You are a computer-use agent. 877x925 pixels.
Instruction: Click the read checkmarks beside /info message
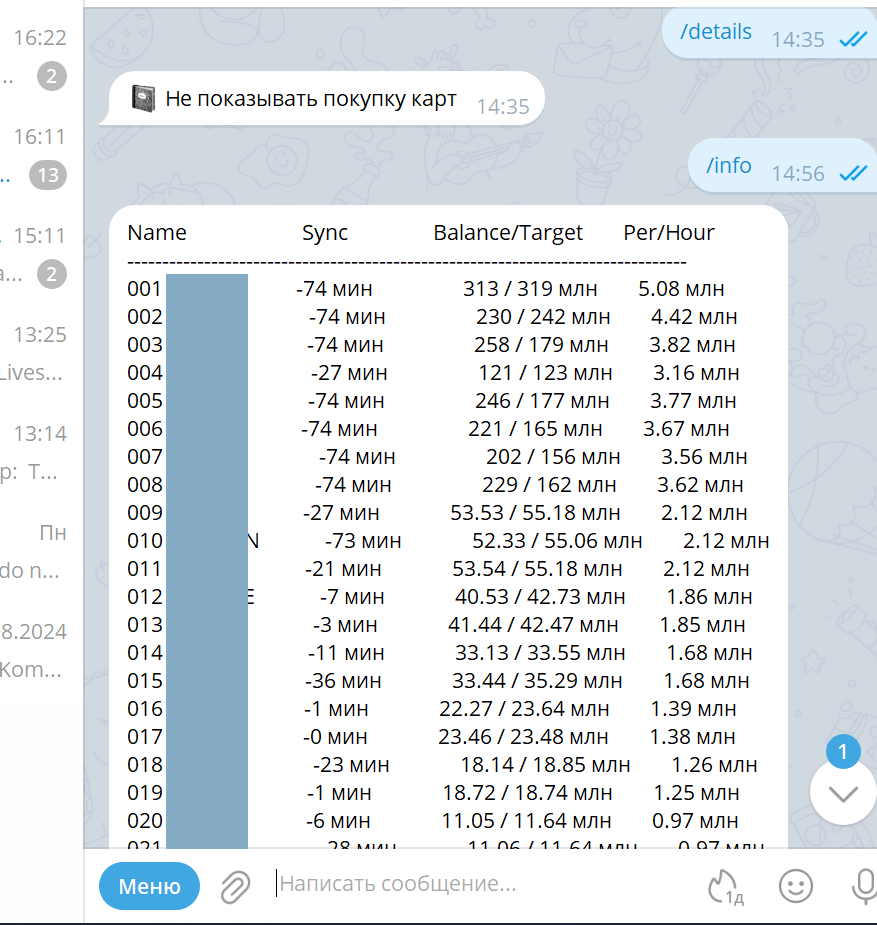(x=853, y=173)
